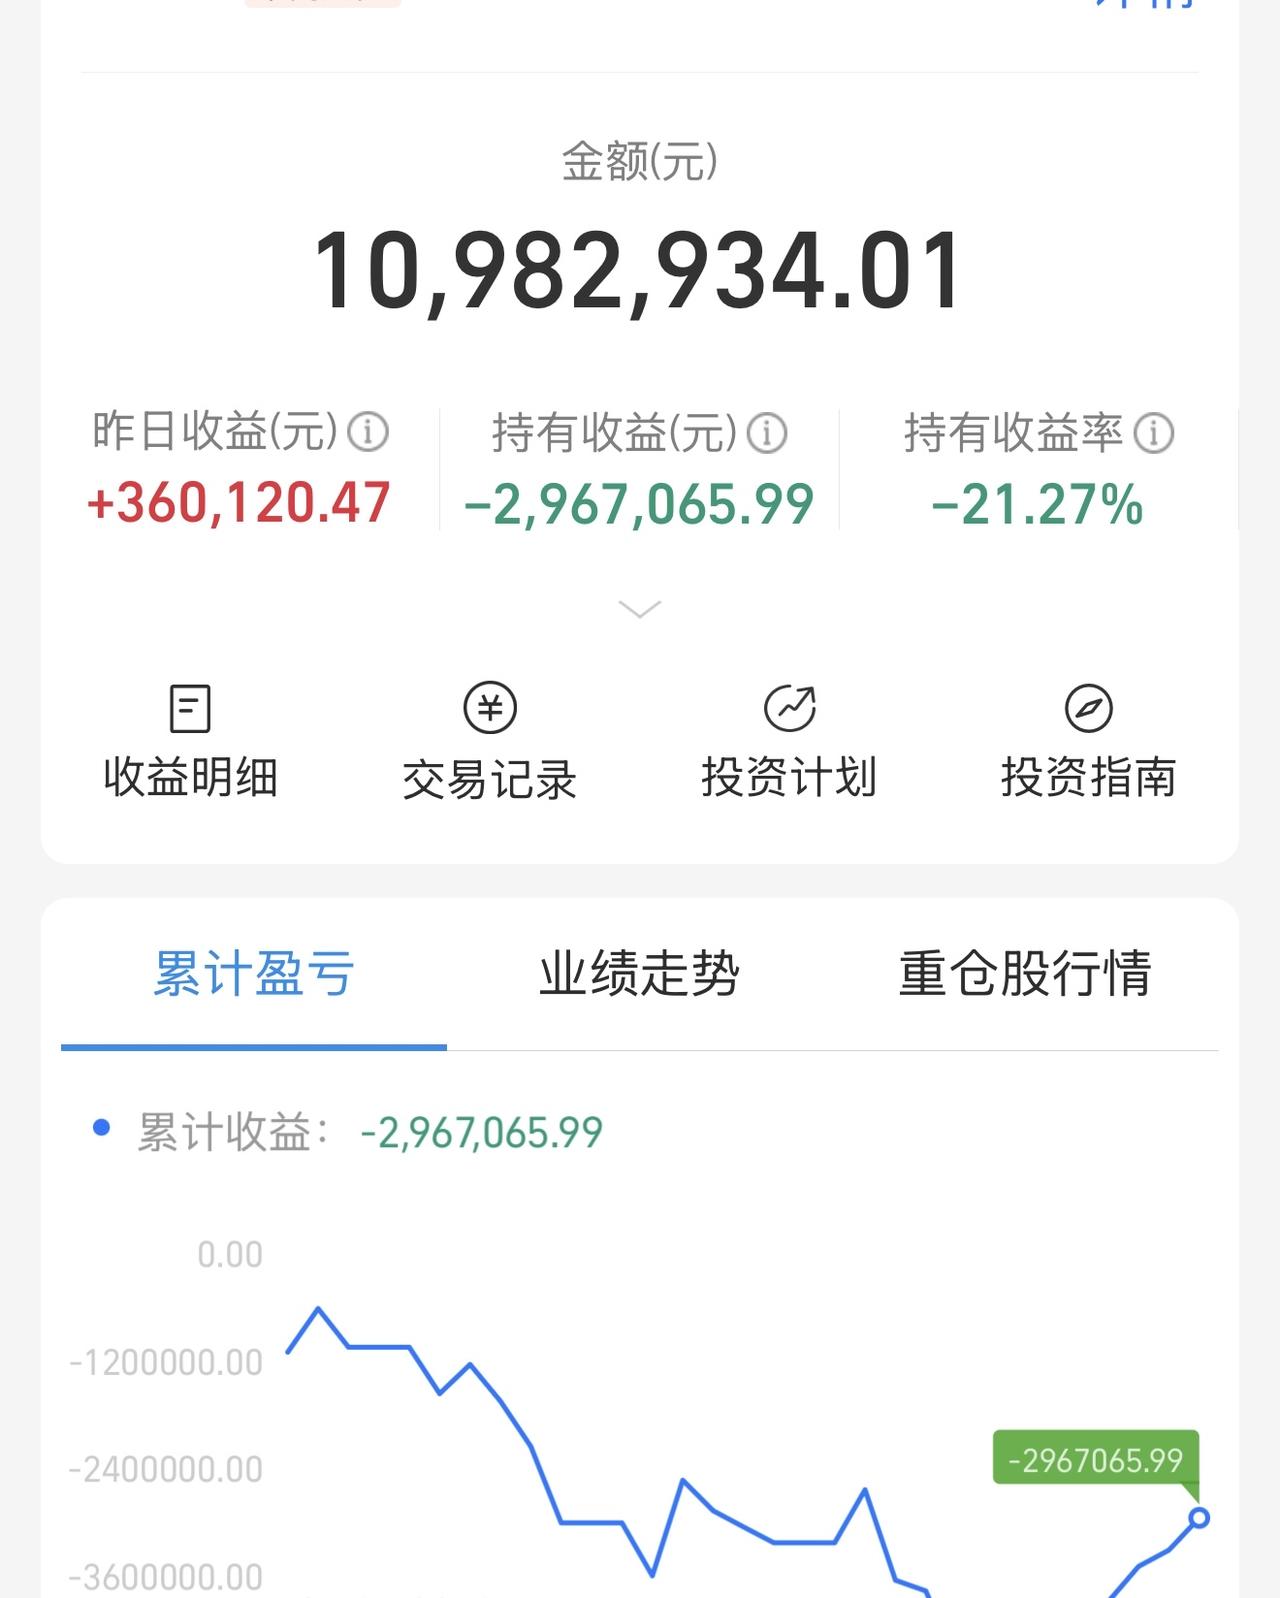Viewport: 1280px width, 1598px height.
Task: Tap the 金额(元) label
Action: (640, 161)
